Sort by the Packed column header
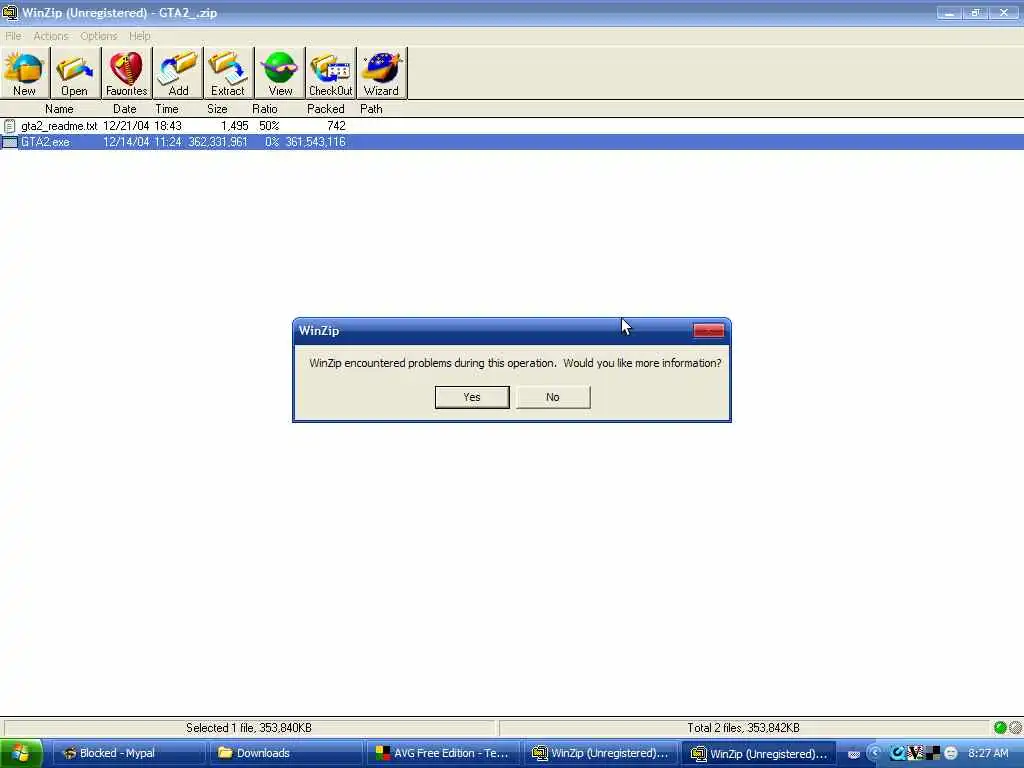The height and width of the screenshot is (768, 1024). 325,109
